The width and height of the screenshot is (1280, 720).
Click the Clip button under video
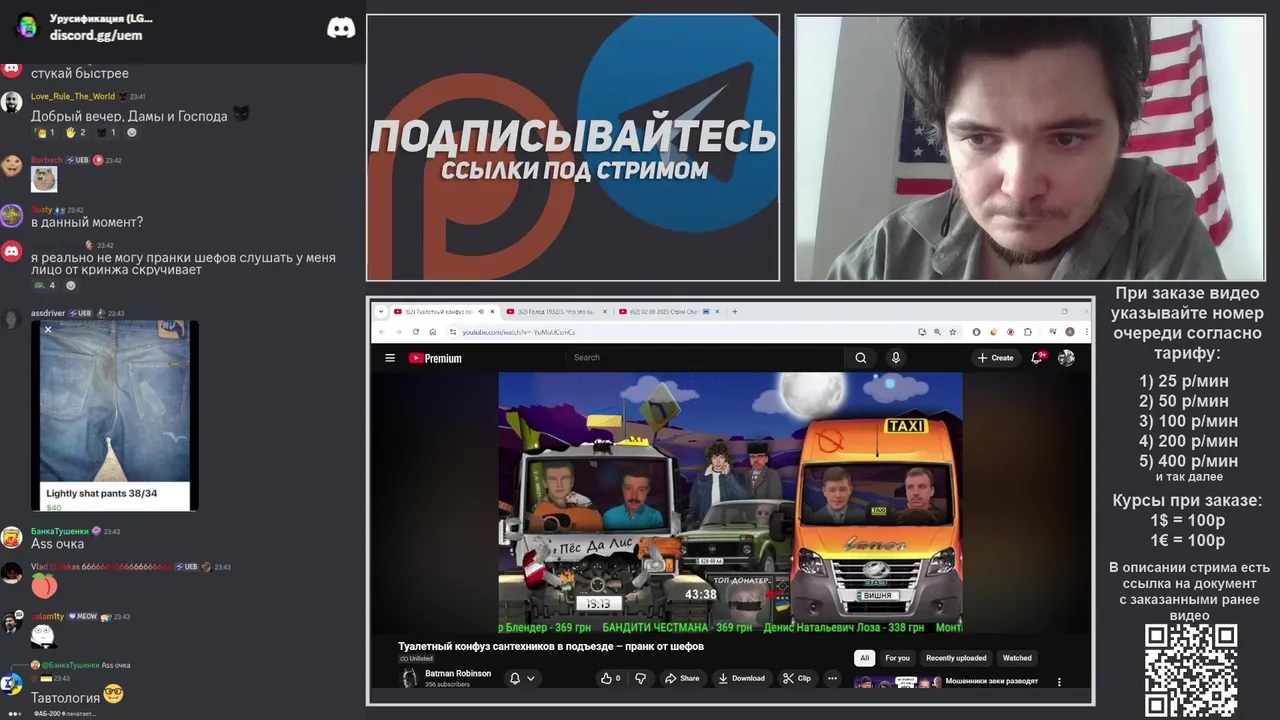coord(797,678)
